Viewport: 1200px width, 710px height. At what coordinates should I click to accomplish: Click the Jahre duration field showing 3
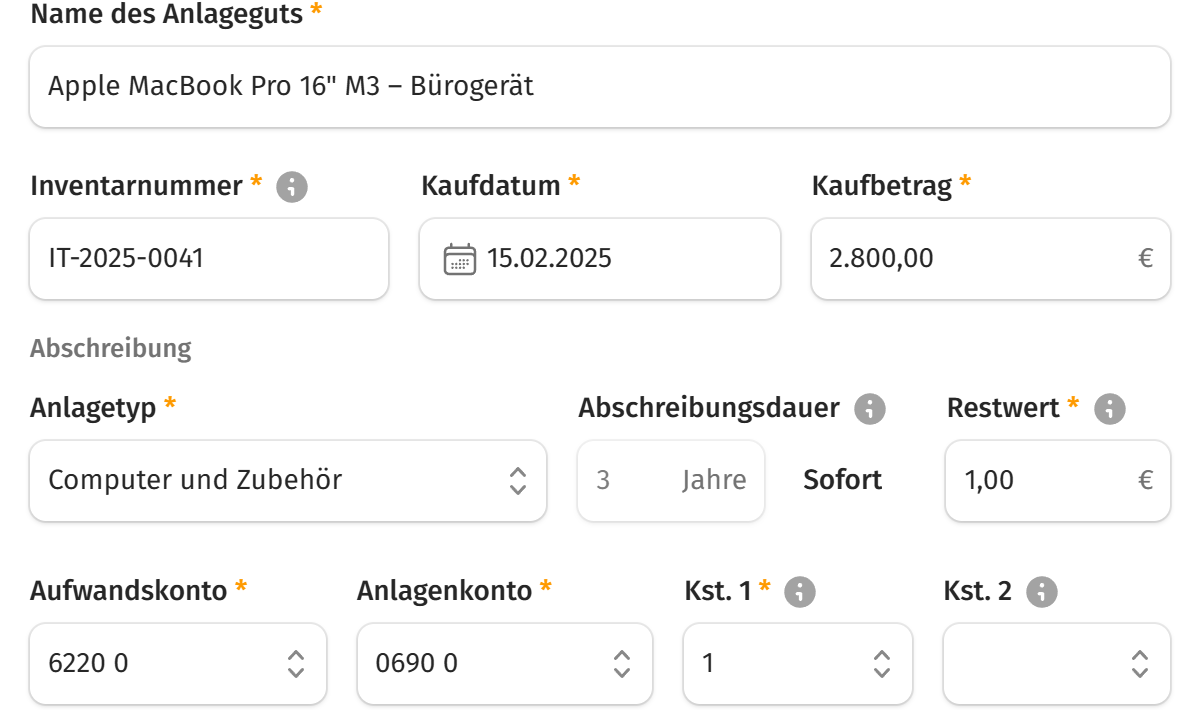coord(670,481)
